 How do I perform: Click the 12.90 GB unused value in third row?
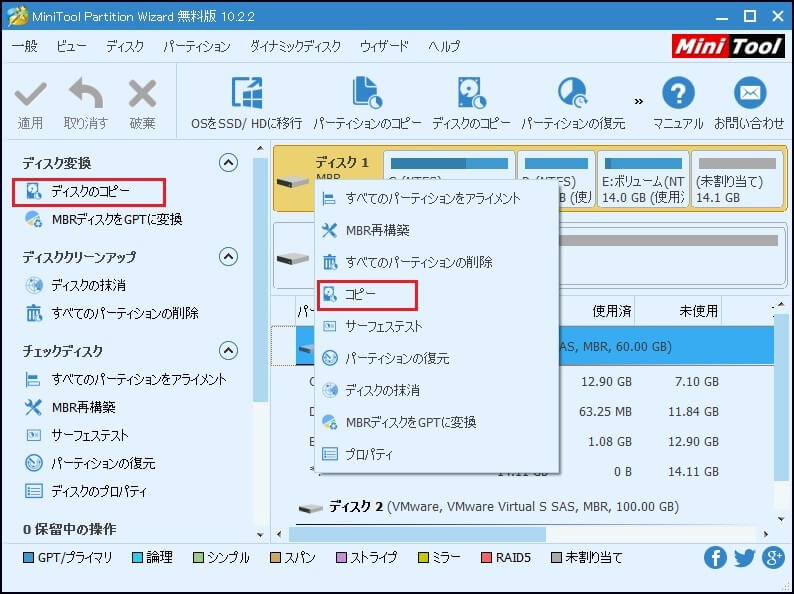coord(693,442)
